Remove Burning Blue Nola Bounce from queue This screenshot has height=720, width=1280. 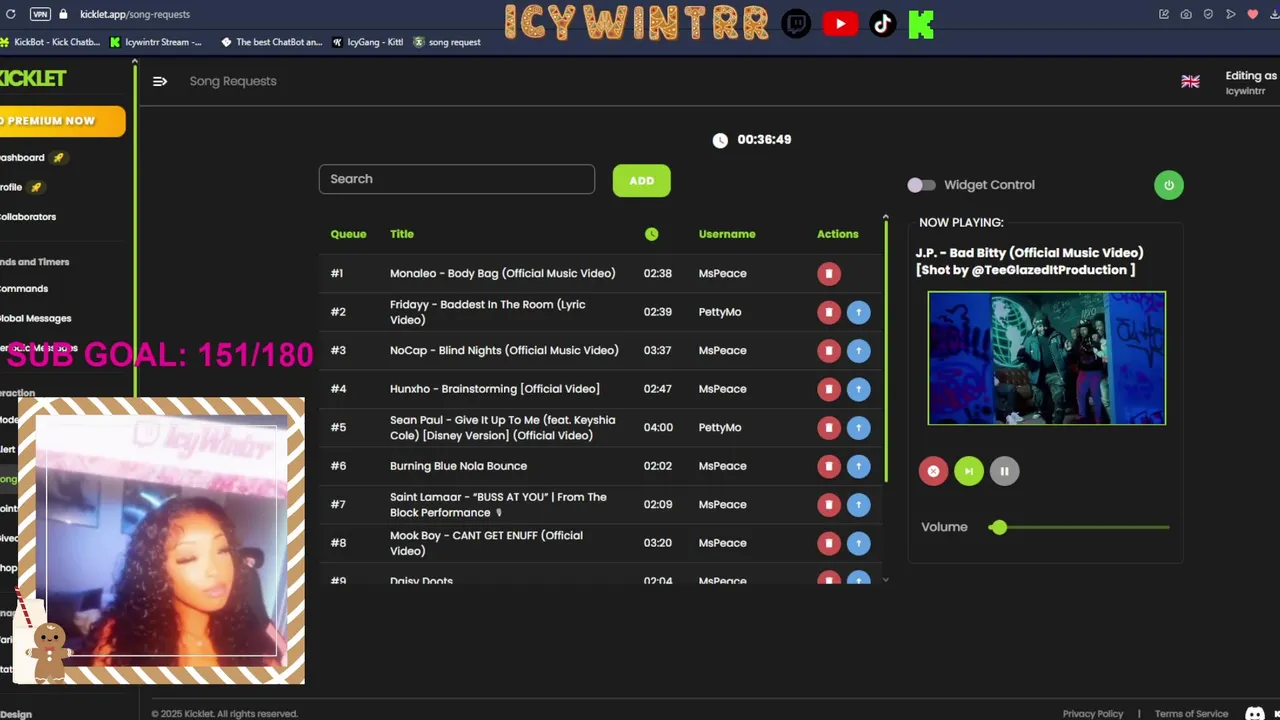coord(829,466)
